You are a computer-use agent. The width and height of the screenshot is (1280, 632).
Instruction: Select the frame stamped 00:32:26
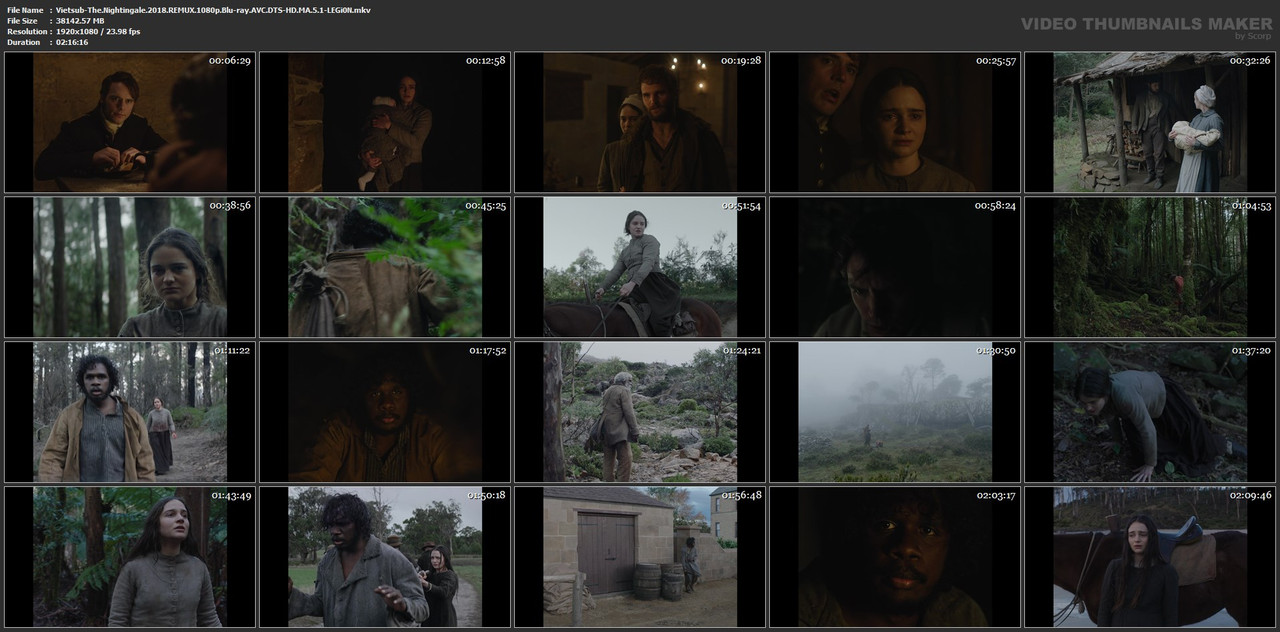(x=1150, y=123)
